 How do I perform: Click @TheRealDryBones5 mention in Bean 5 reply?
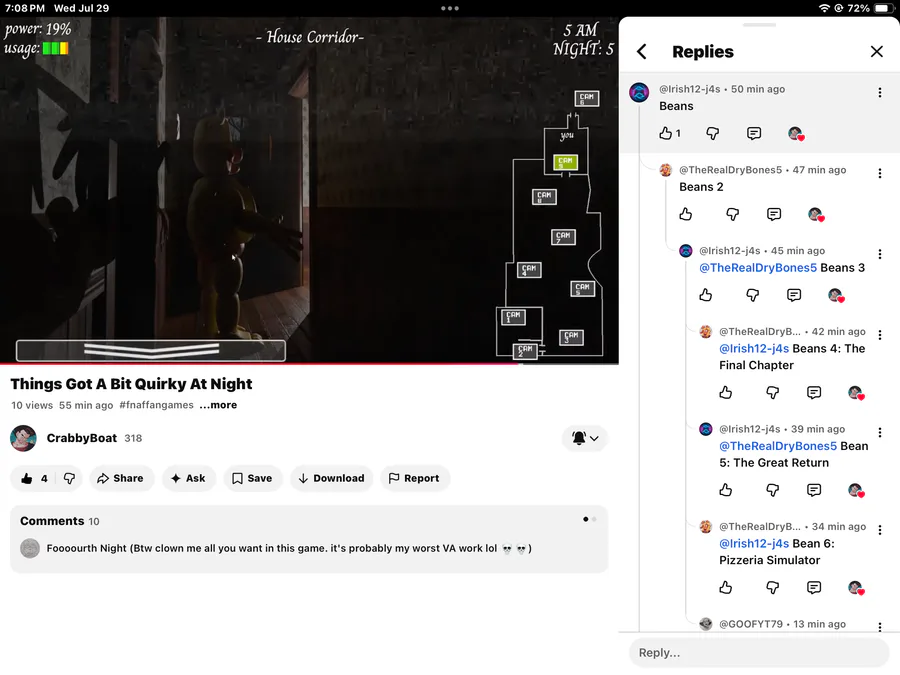point(778,446)
